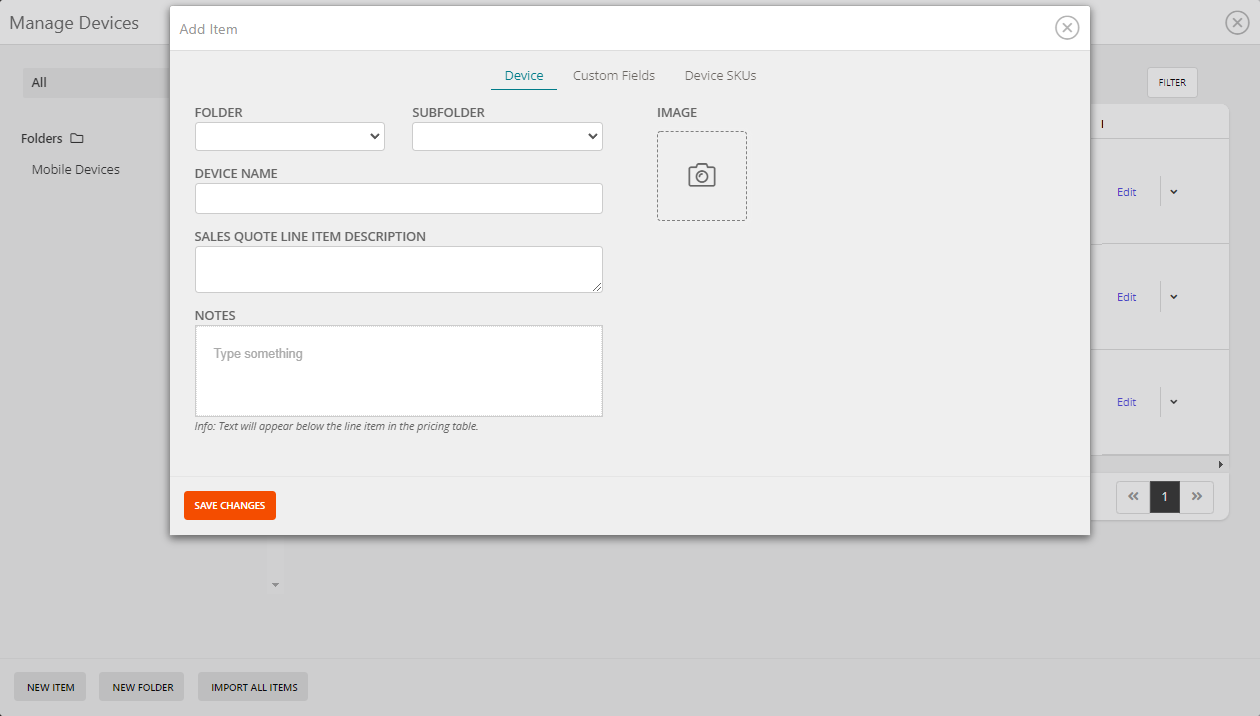The width and height of the screenshot is (1260, 716).
Task: Focus the Sales Quote Line Item Description box
Action: point(398,269)
